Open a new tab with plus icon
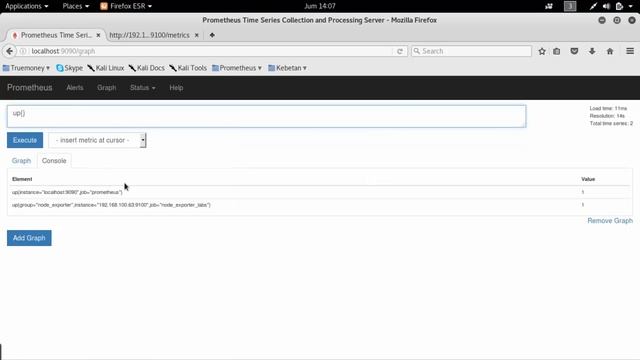Viewport: 640px width, 360px height. click(x=212, y=35)
